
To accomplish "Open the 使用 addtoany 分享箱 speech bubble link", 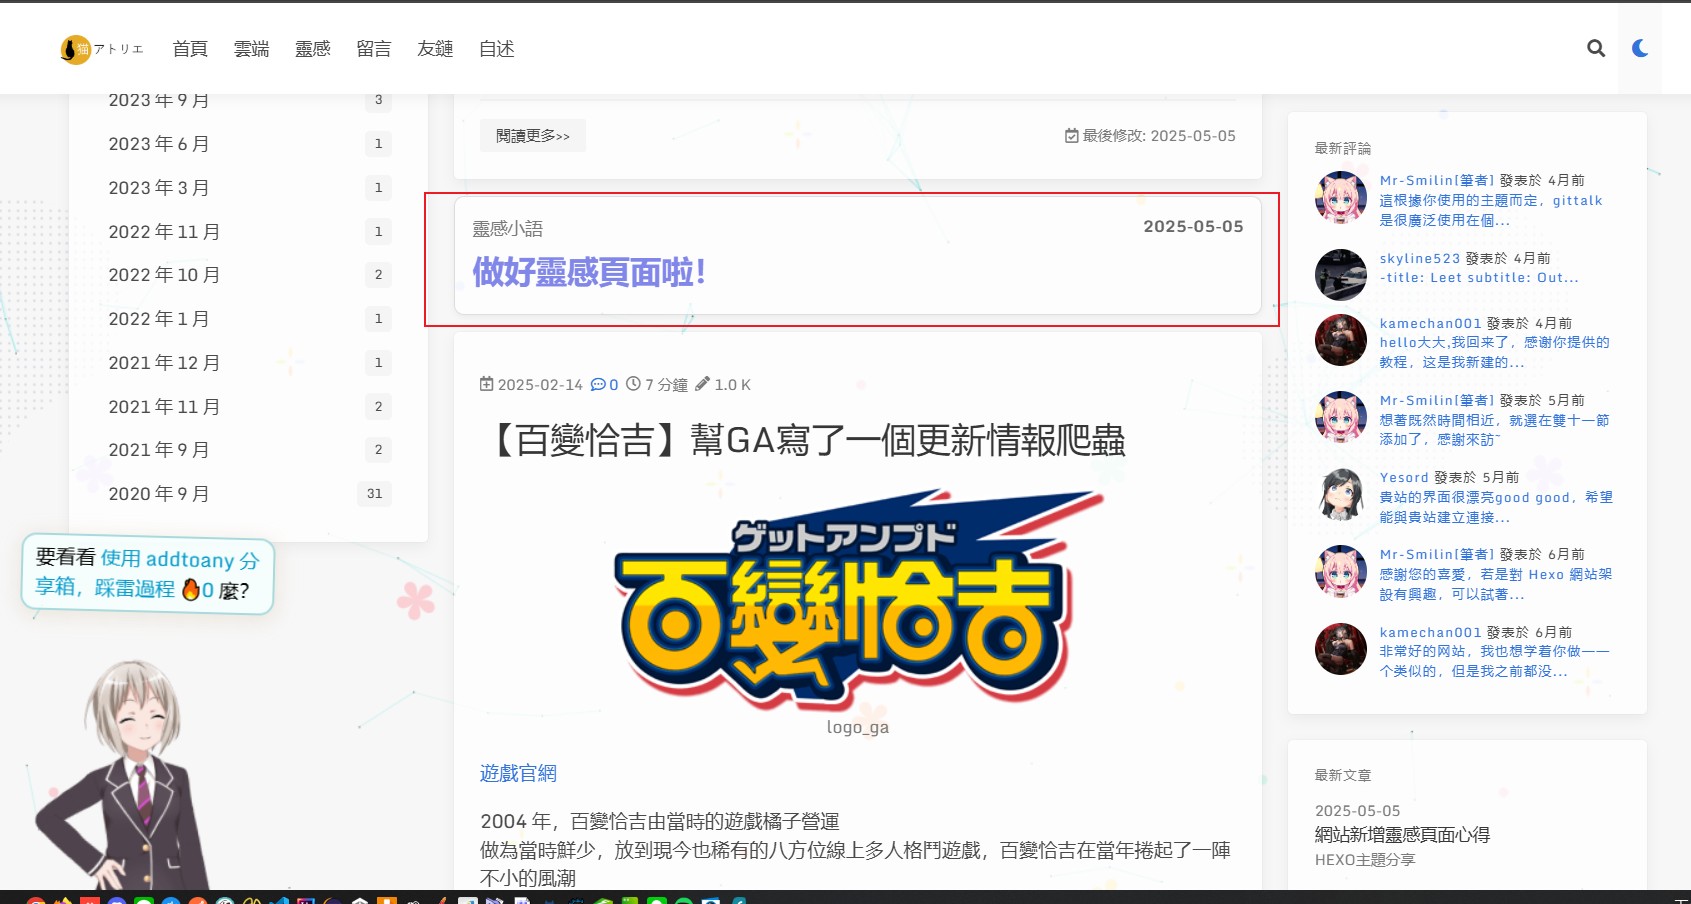I will [147, 573].
